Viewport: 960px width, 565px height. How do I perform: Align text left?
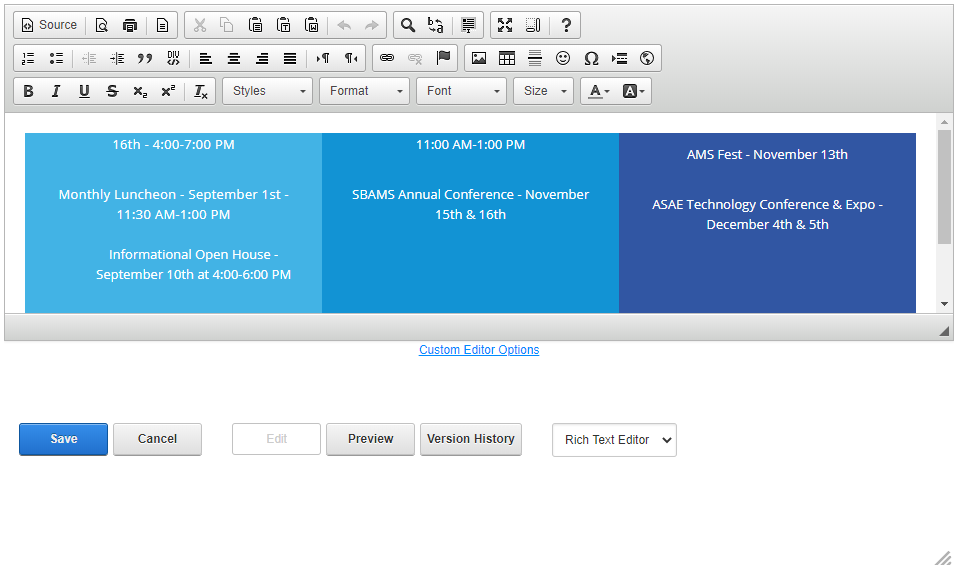(206, 58)
